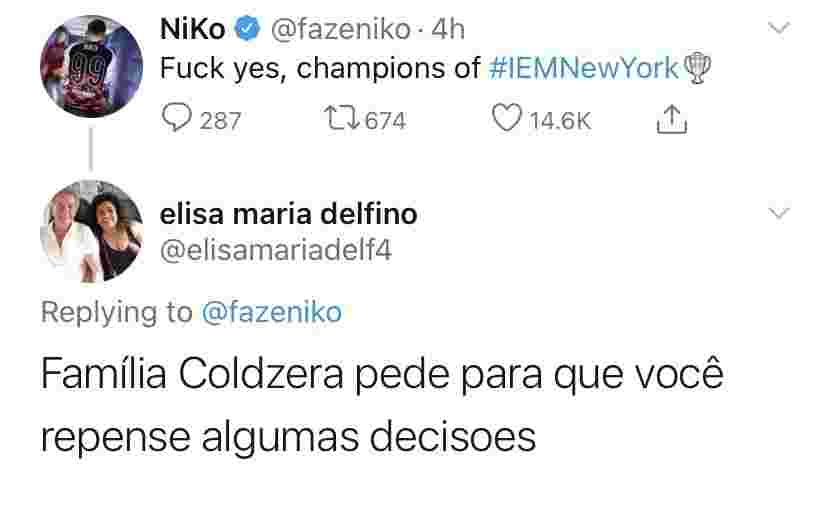Click the share upload icon

pos(669,120)
